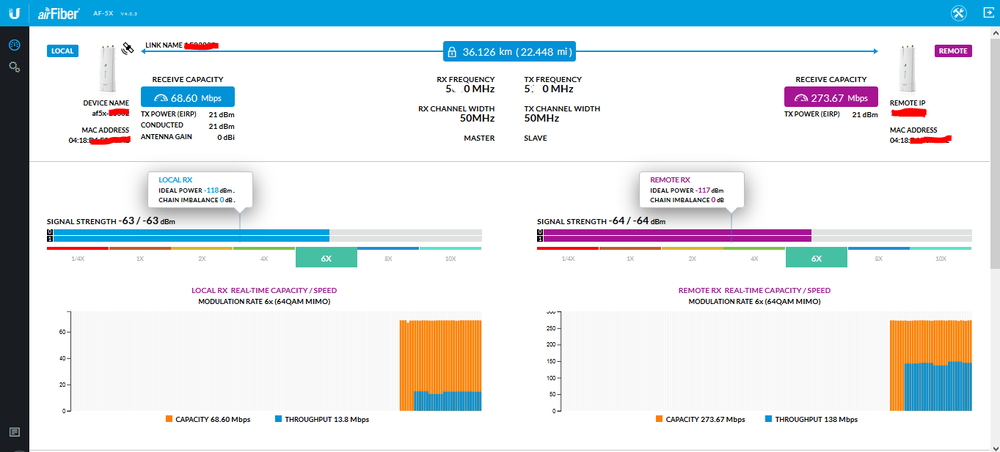1000x452 pixels.
Task: Open the log icon at sidebar bottom
Action: point(14,431)
